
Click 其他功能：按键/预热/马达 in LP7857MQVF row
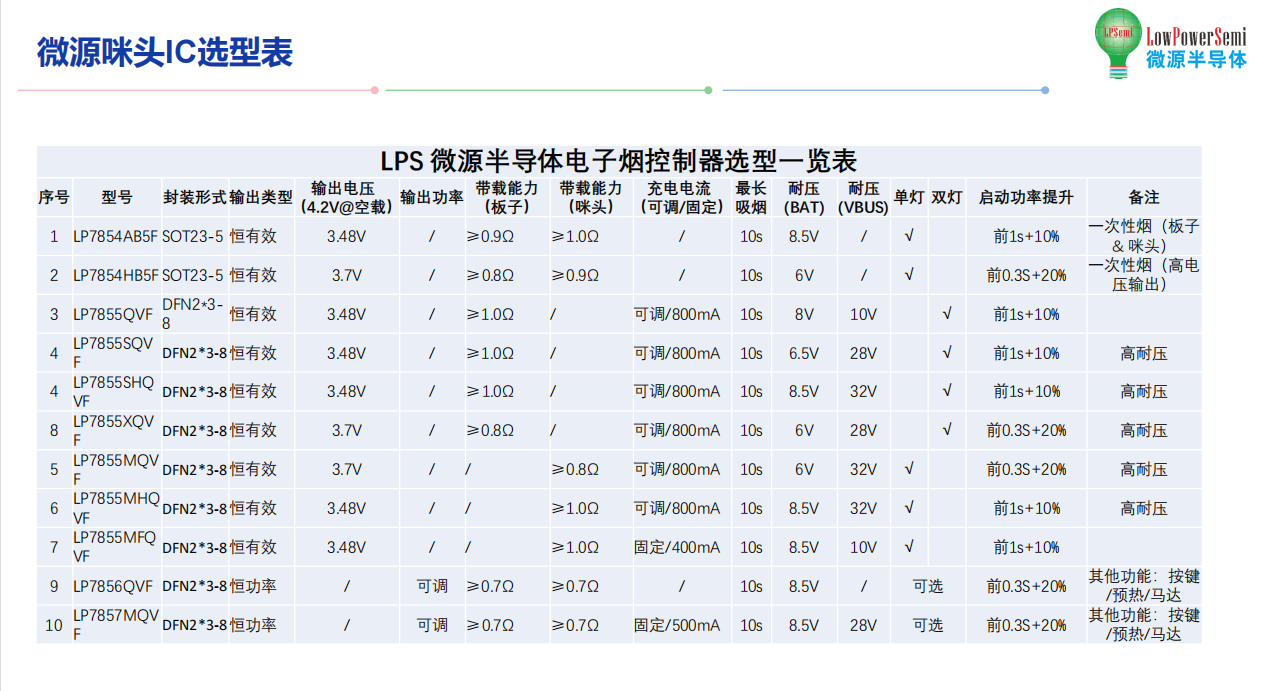click(1144, 625)
